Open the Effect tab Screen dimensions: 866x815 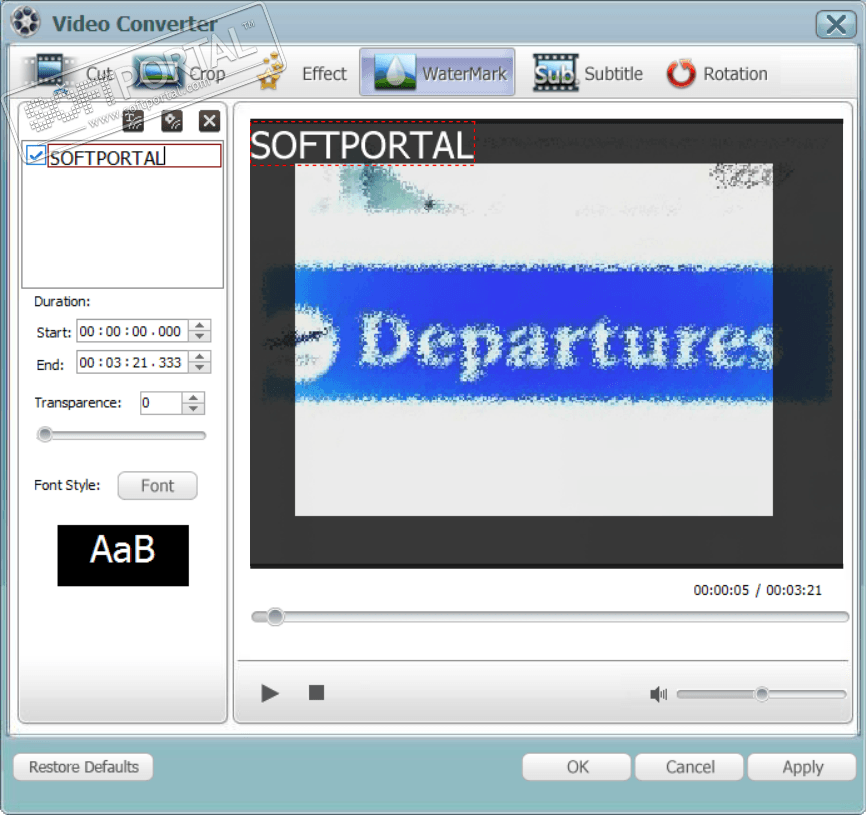pyautogui.click(x=303, y=72)
